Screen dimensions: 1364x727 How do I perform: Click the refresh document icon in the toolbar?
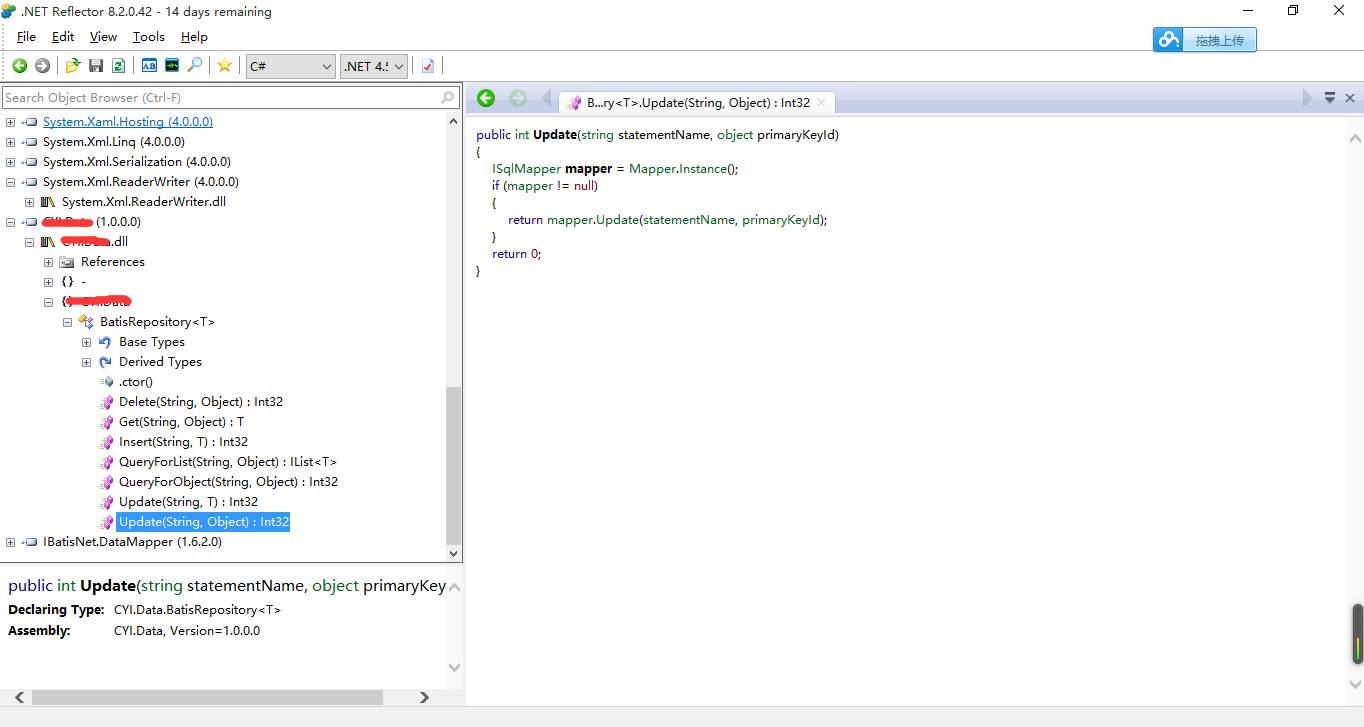[x=118, y=66]
